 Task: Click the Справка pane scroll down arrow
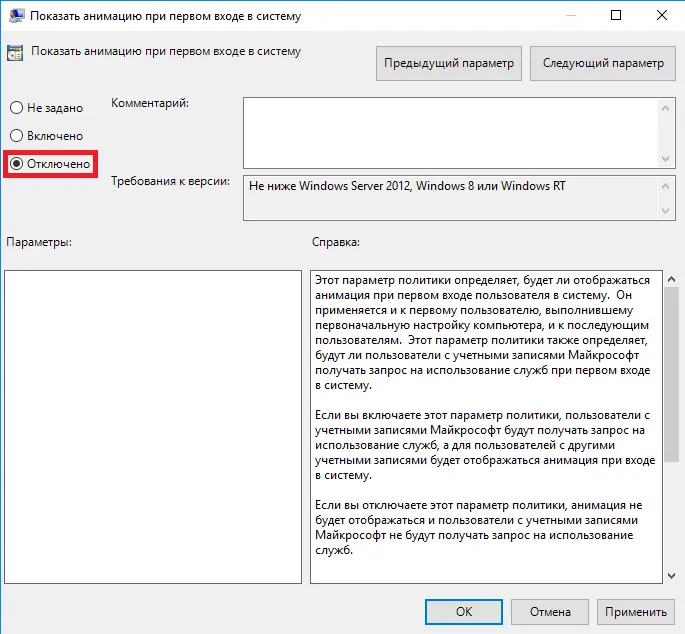tap(671, 576)
